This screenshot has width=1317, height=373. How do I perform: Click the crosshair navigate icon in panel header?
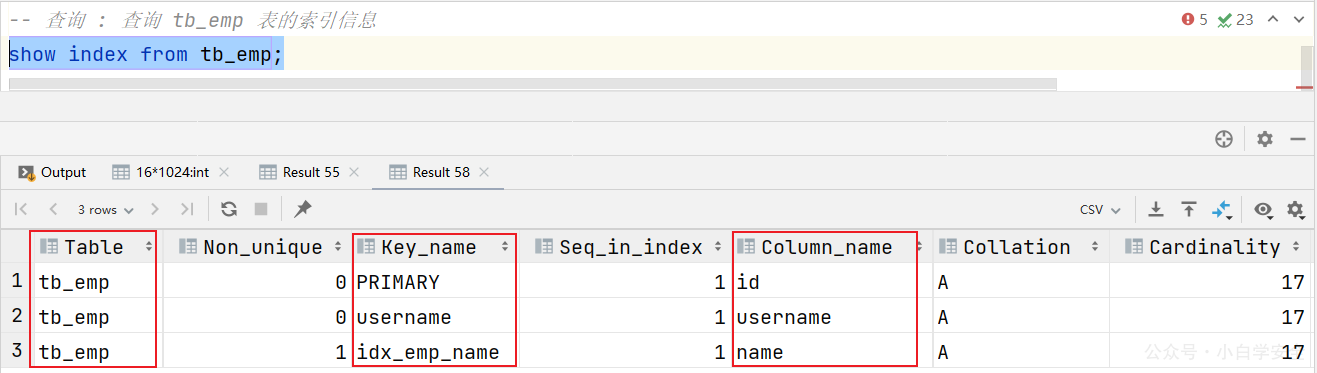[1224, 139]
